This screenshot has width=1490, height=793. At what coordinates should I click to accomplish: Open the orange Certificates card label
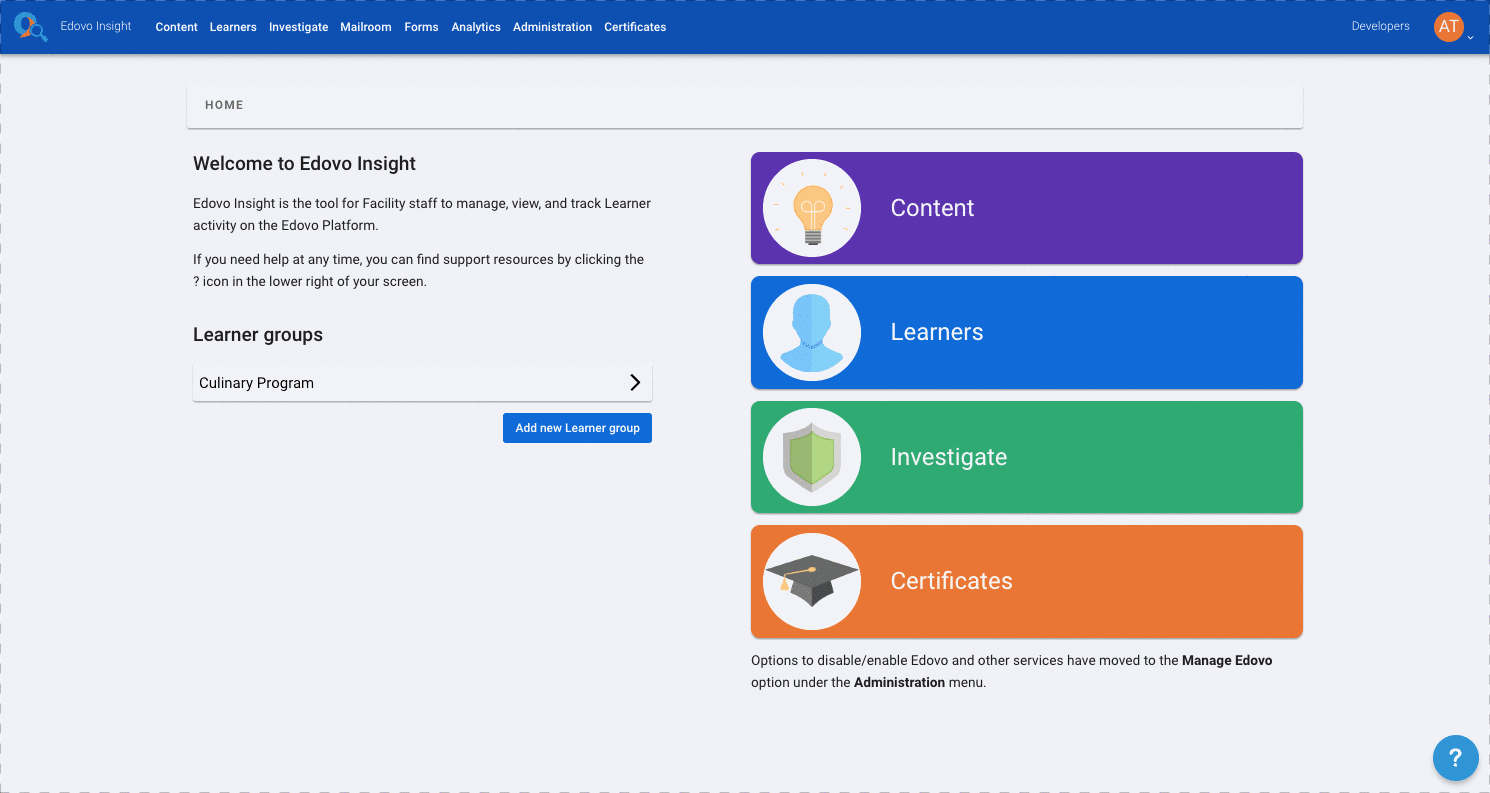click(951, 581)
